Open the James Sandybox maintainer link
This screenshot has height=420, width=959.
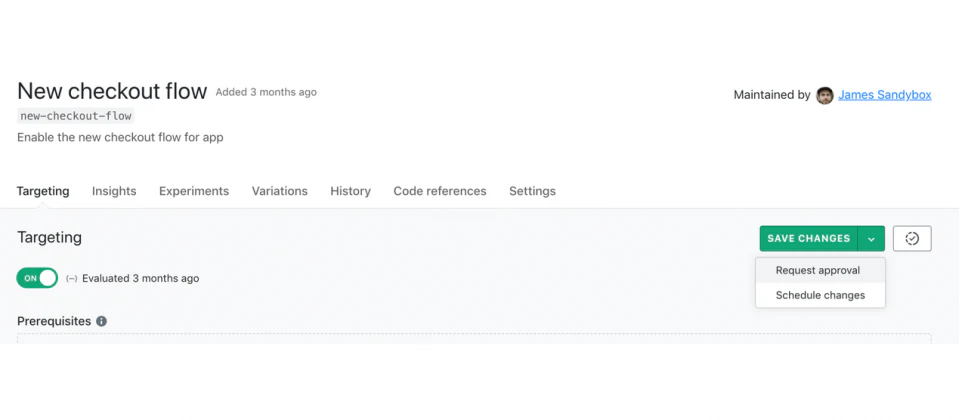884,95
